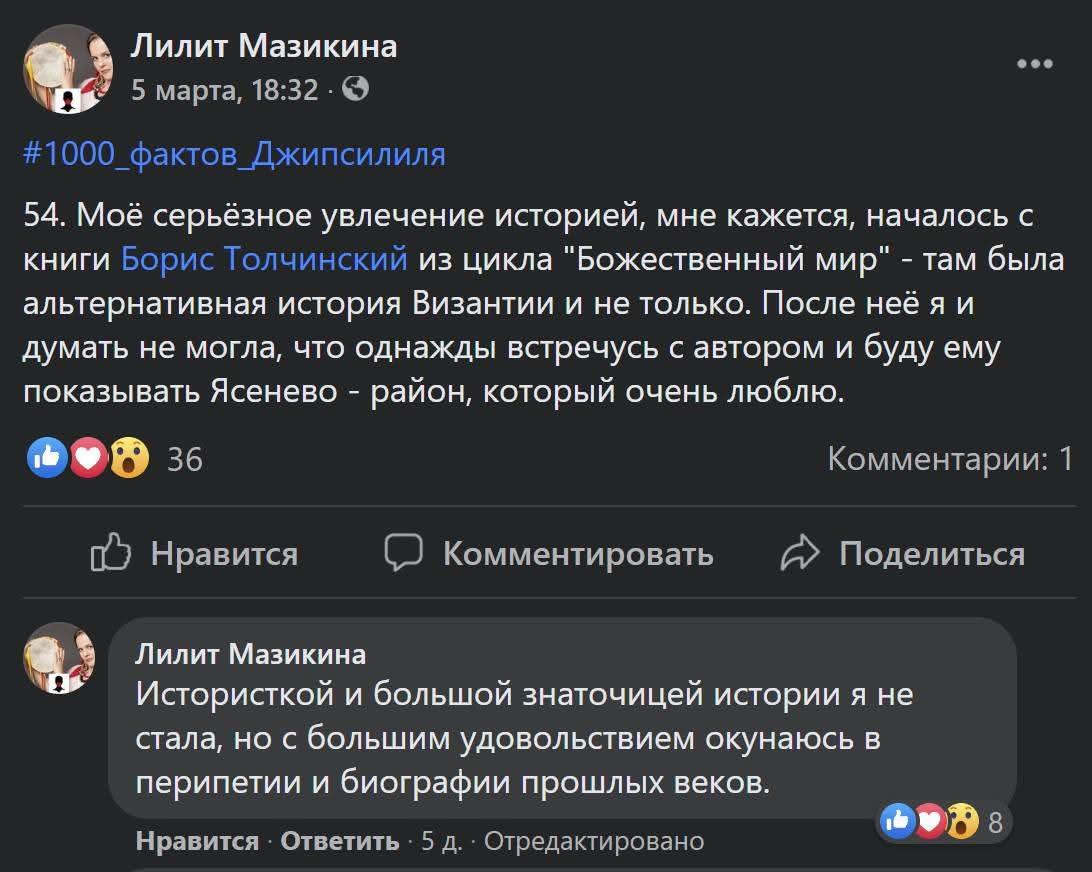Image resolution: width=1092 pixels, height=872 pixels.
Task: Click the thumbs-up icon beside Нравится
Action: click(x=109, y=553)
